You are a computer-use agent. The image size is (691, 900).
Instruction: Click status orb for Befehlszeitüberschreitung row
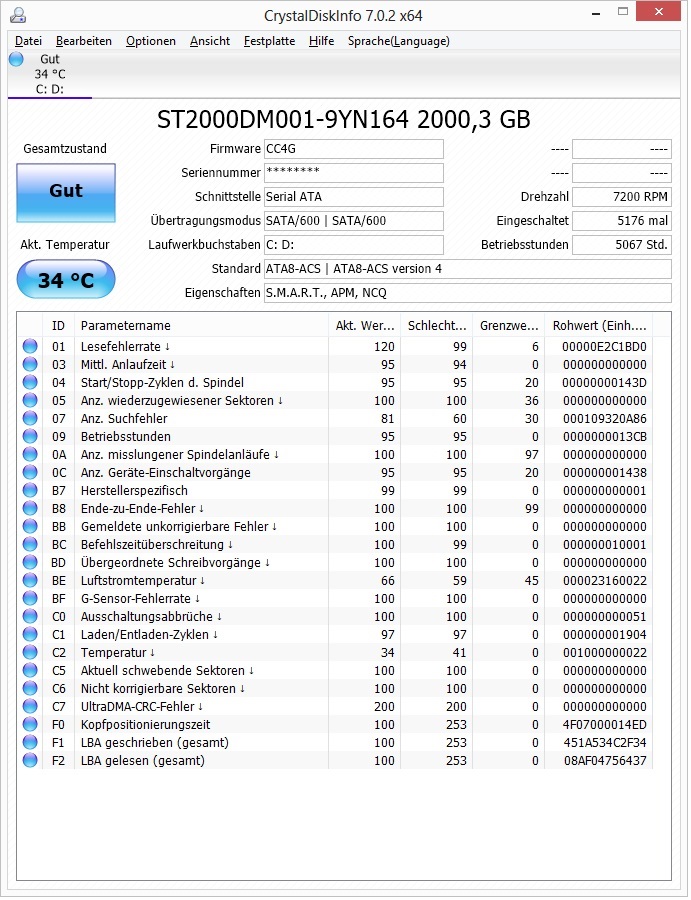pos(30,544)
